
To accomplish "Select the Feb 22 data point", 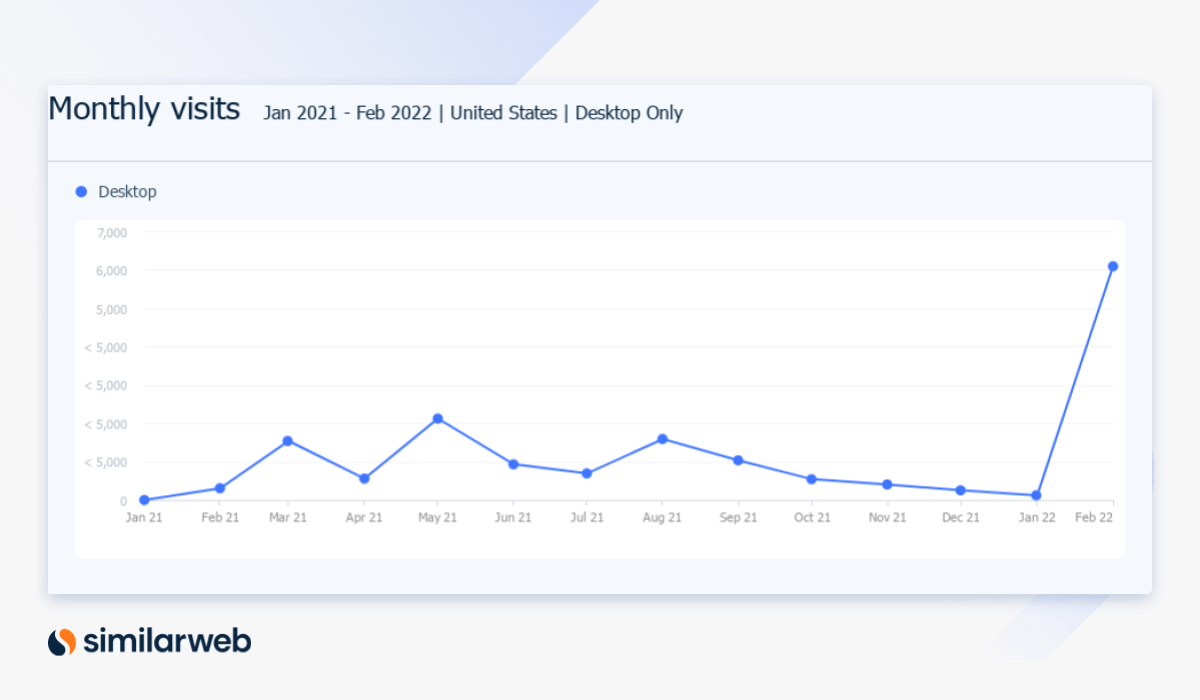I will (1112, 266).
